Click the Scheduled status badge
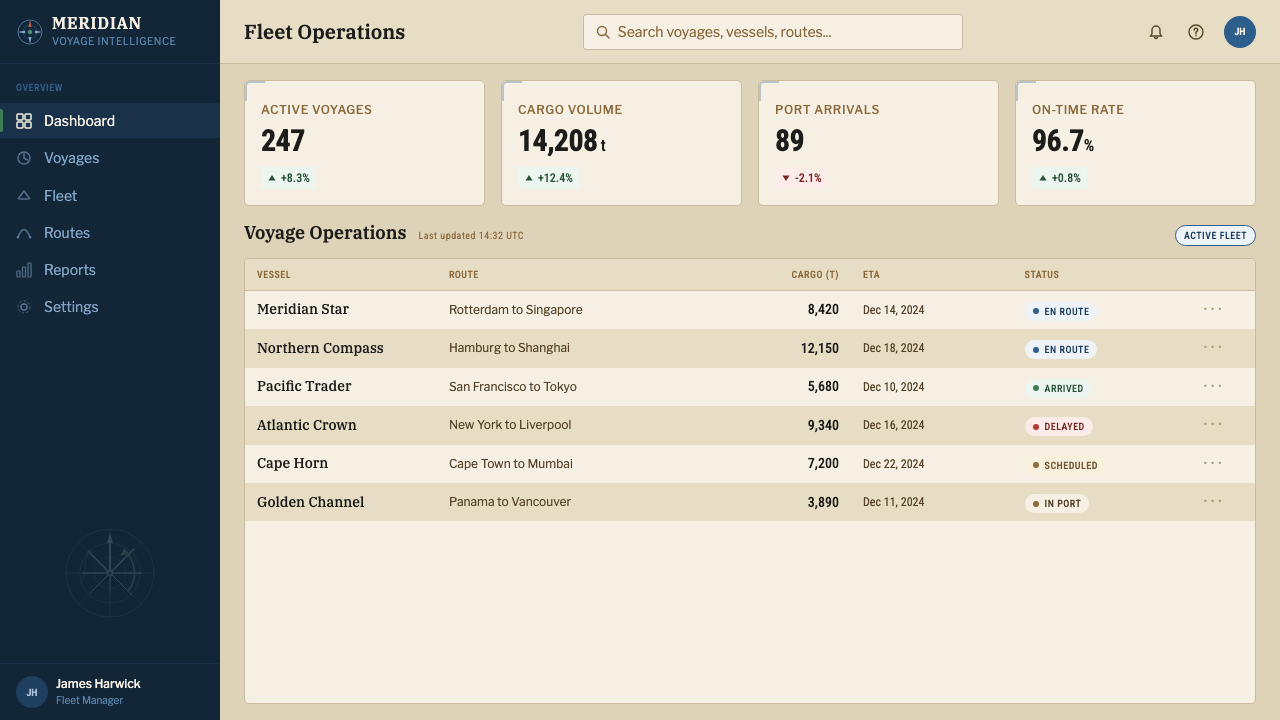Viewport: 1280px width, 720px height. (1065, 465)
